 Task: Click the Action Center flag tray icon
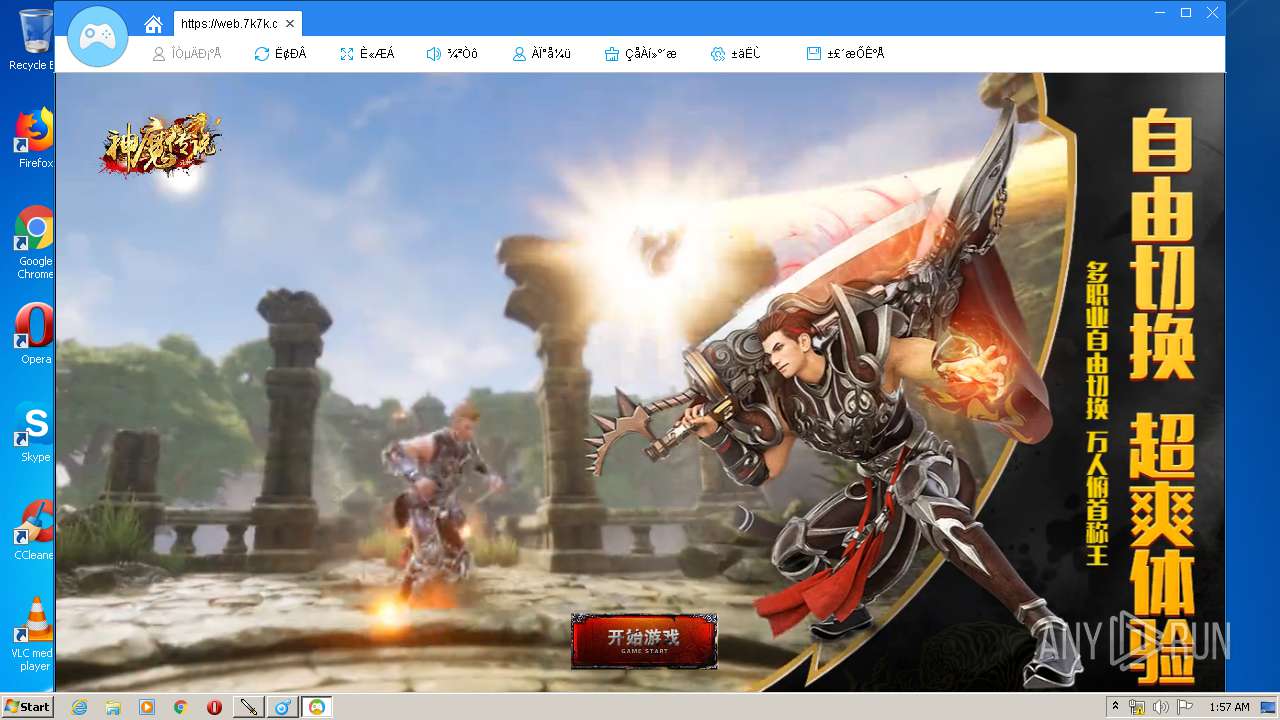[1185, 707]
